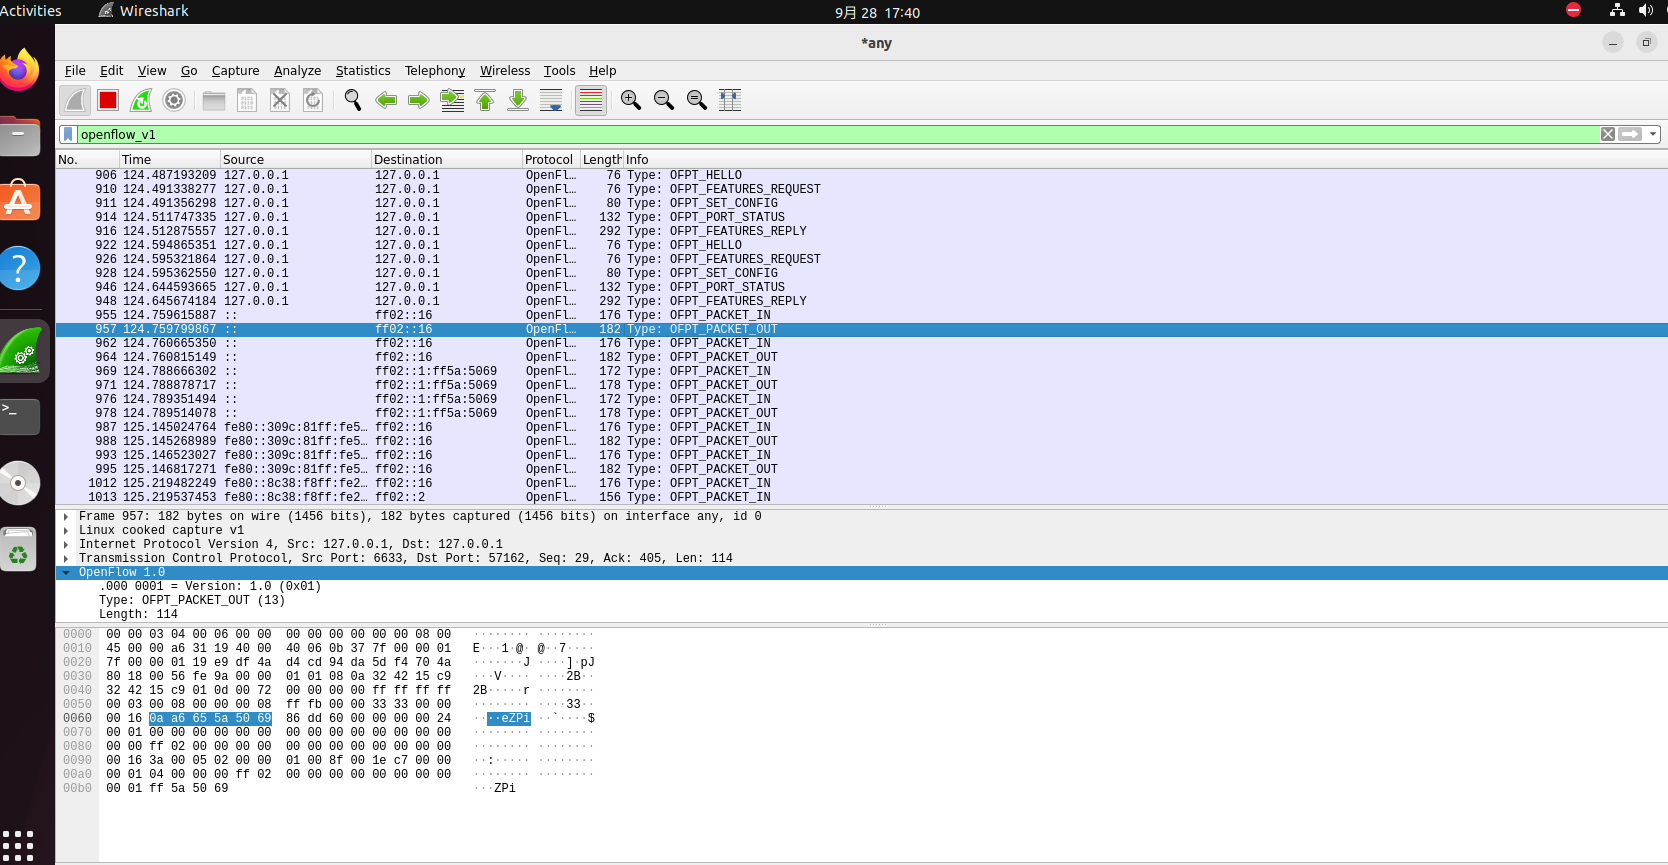
Task: Open the Wireless menu
Action: (505, 71)
